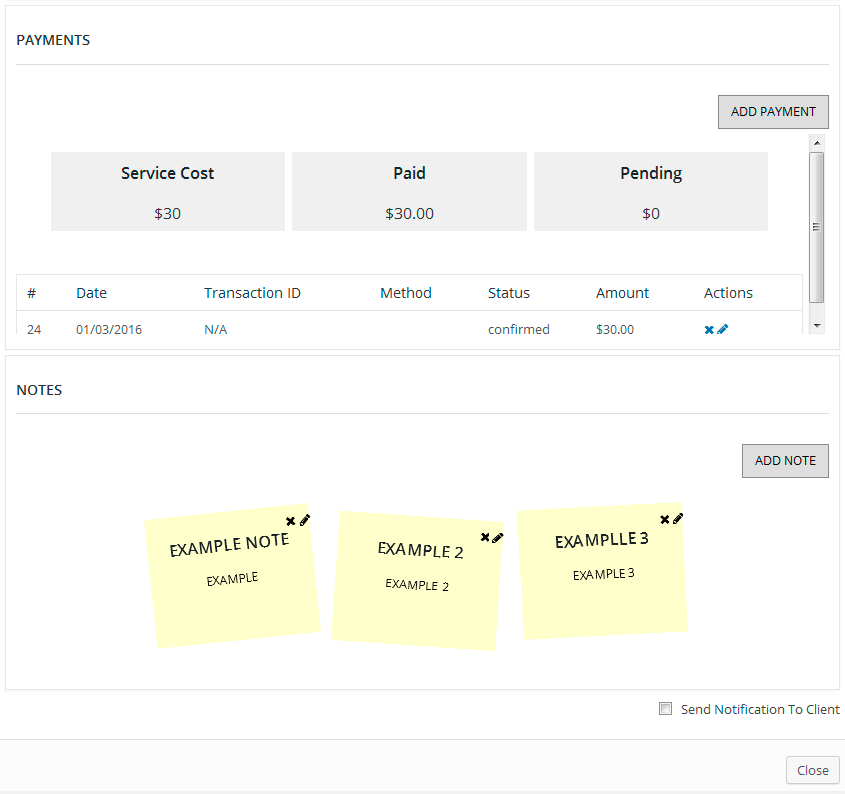Delete the EXAMPLE NOTE sticky note
The height and width of the screenshot is (794, 845).
(x=291, y=521)
